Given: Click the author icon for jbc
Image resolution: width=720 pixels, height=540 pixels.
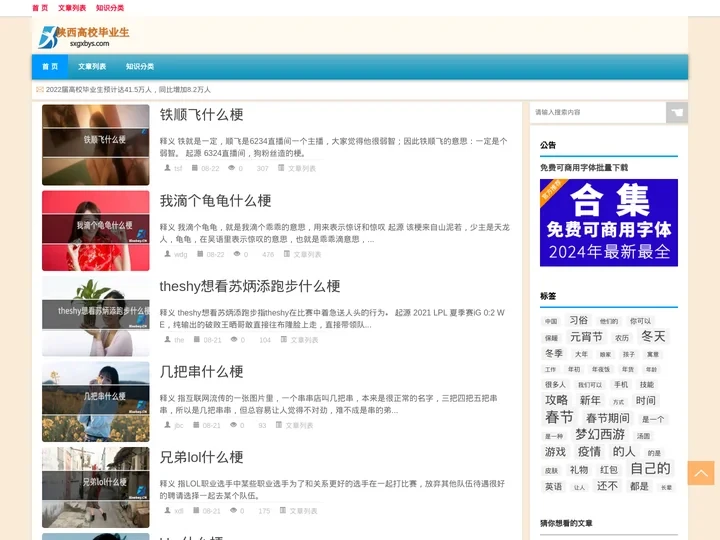Looking at the screenshot, I should point(168,425).
